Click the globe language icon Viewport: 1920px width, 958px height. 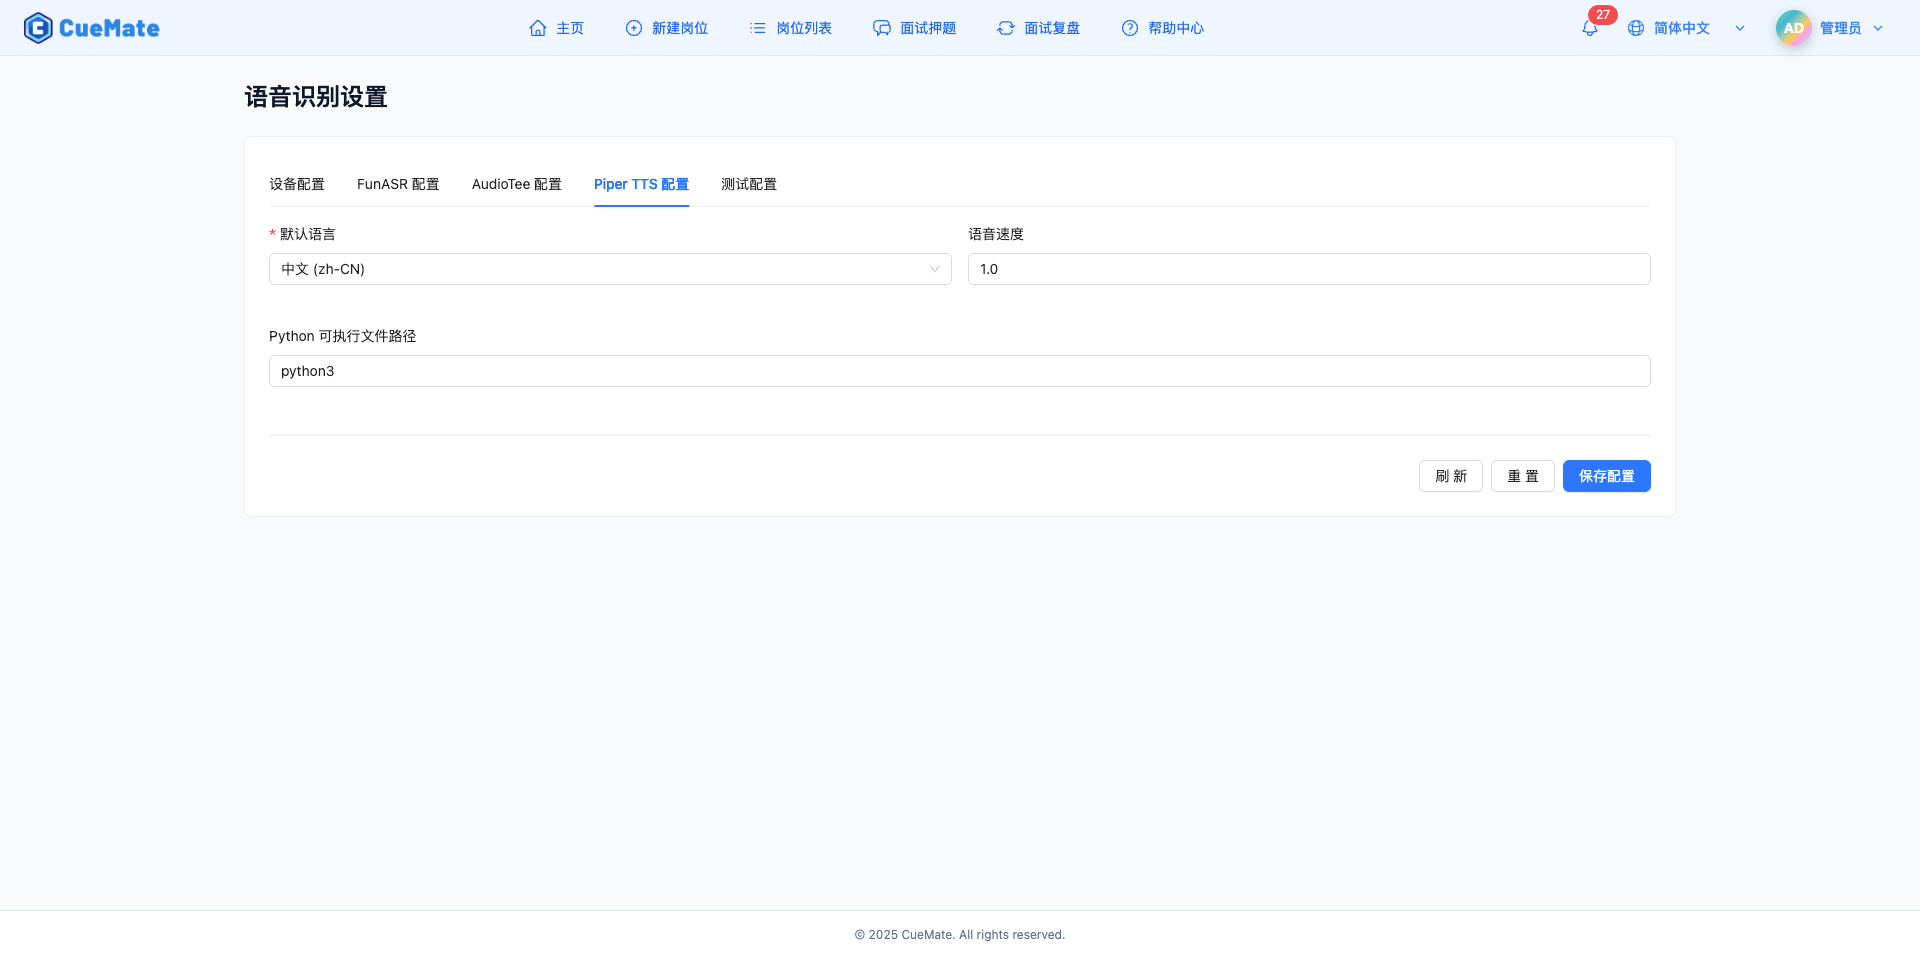tap(1636, 28)
